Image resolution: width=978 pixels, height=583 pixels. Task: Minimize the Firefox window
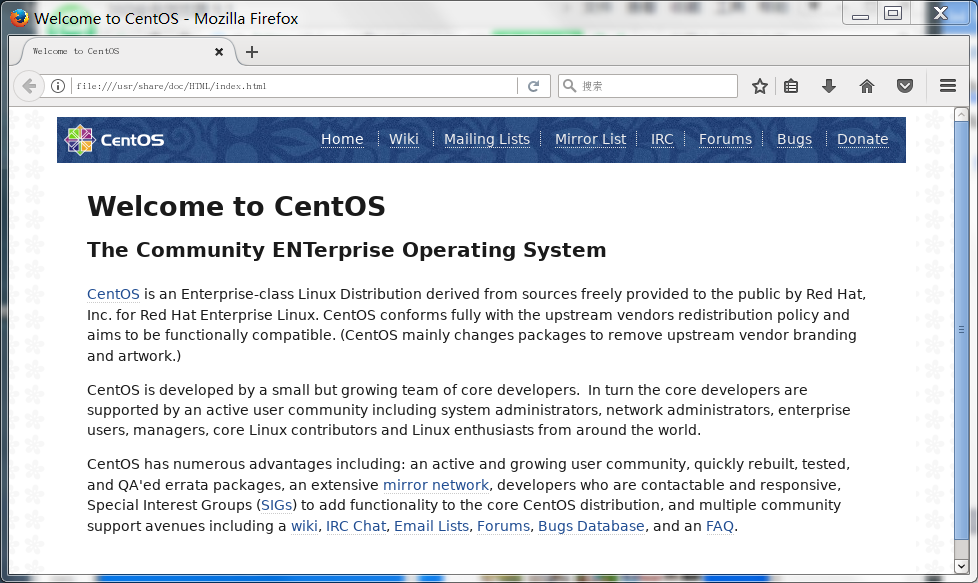coord(860,14)
